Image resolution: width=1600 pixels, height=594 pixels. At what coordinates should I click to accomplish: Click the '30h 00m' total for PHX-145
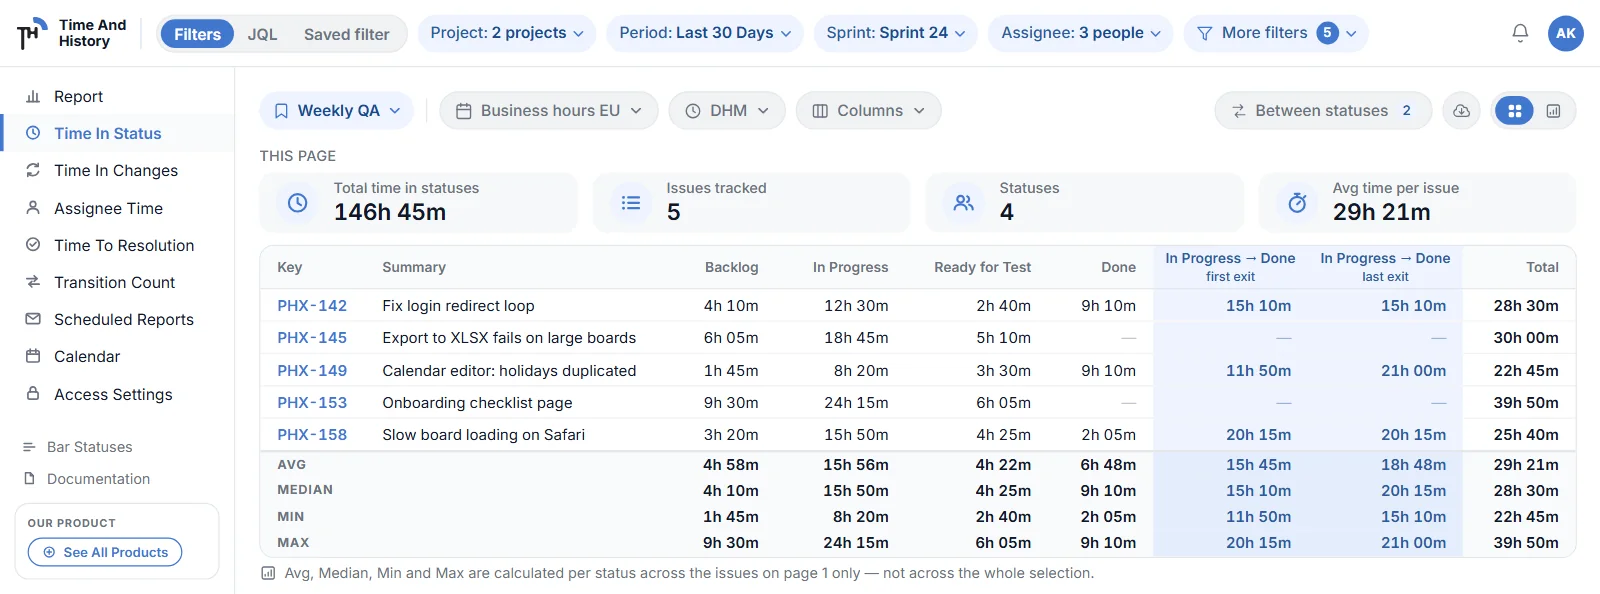(x=1526, y=338)
